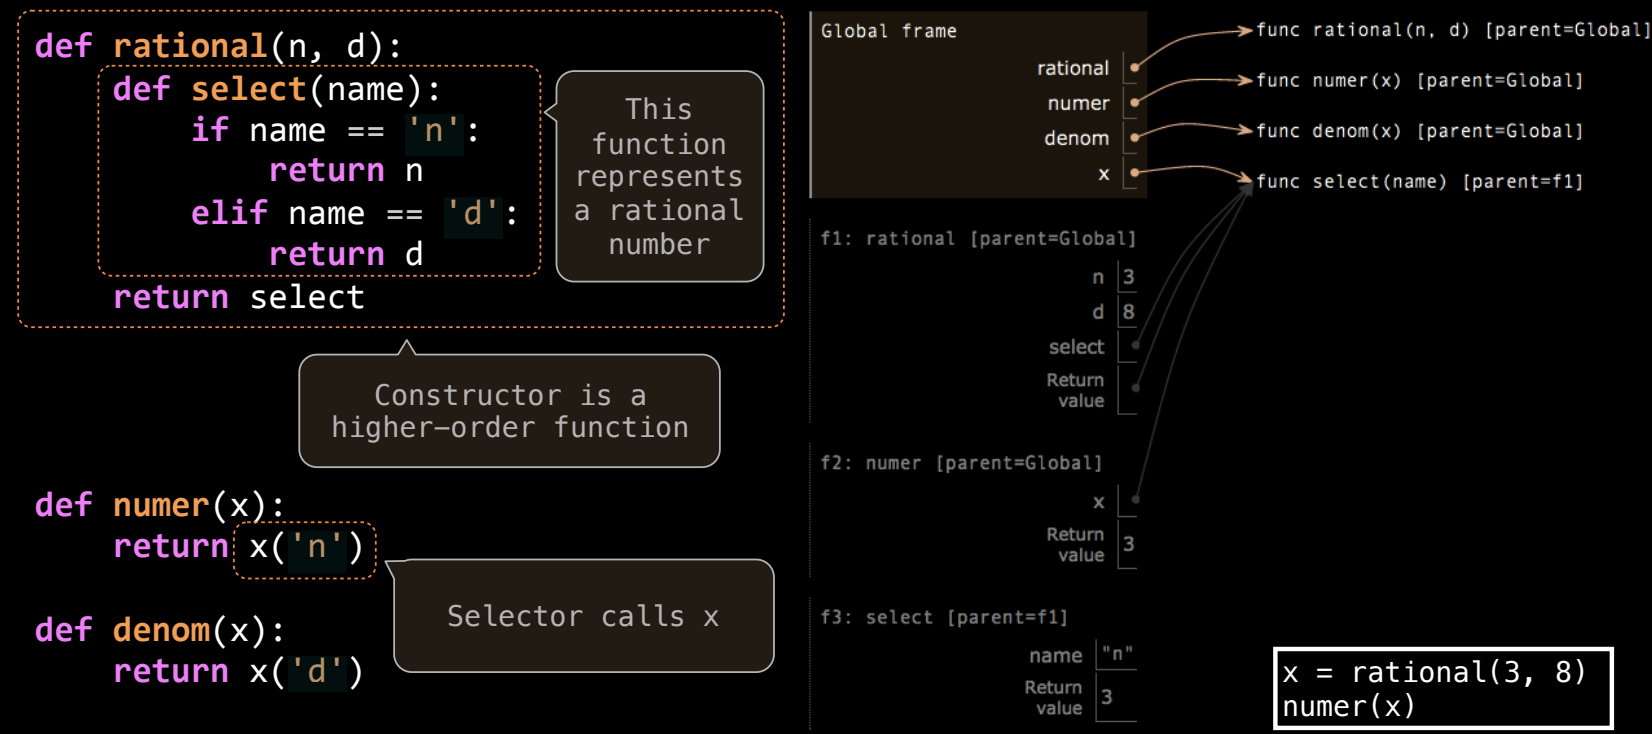Click the 'x' name in frame f2
Screen dimensions: 1652x734
point(1099,502)
